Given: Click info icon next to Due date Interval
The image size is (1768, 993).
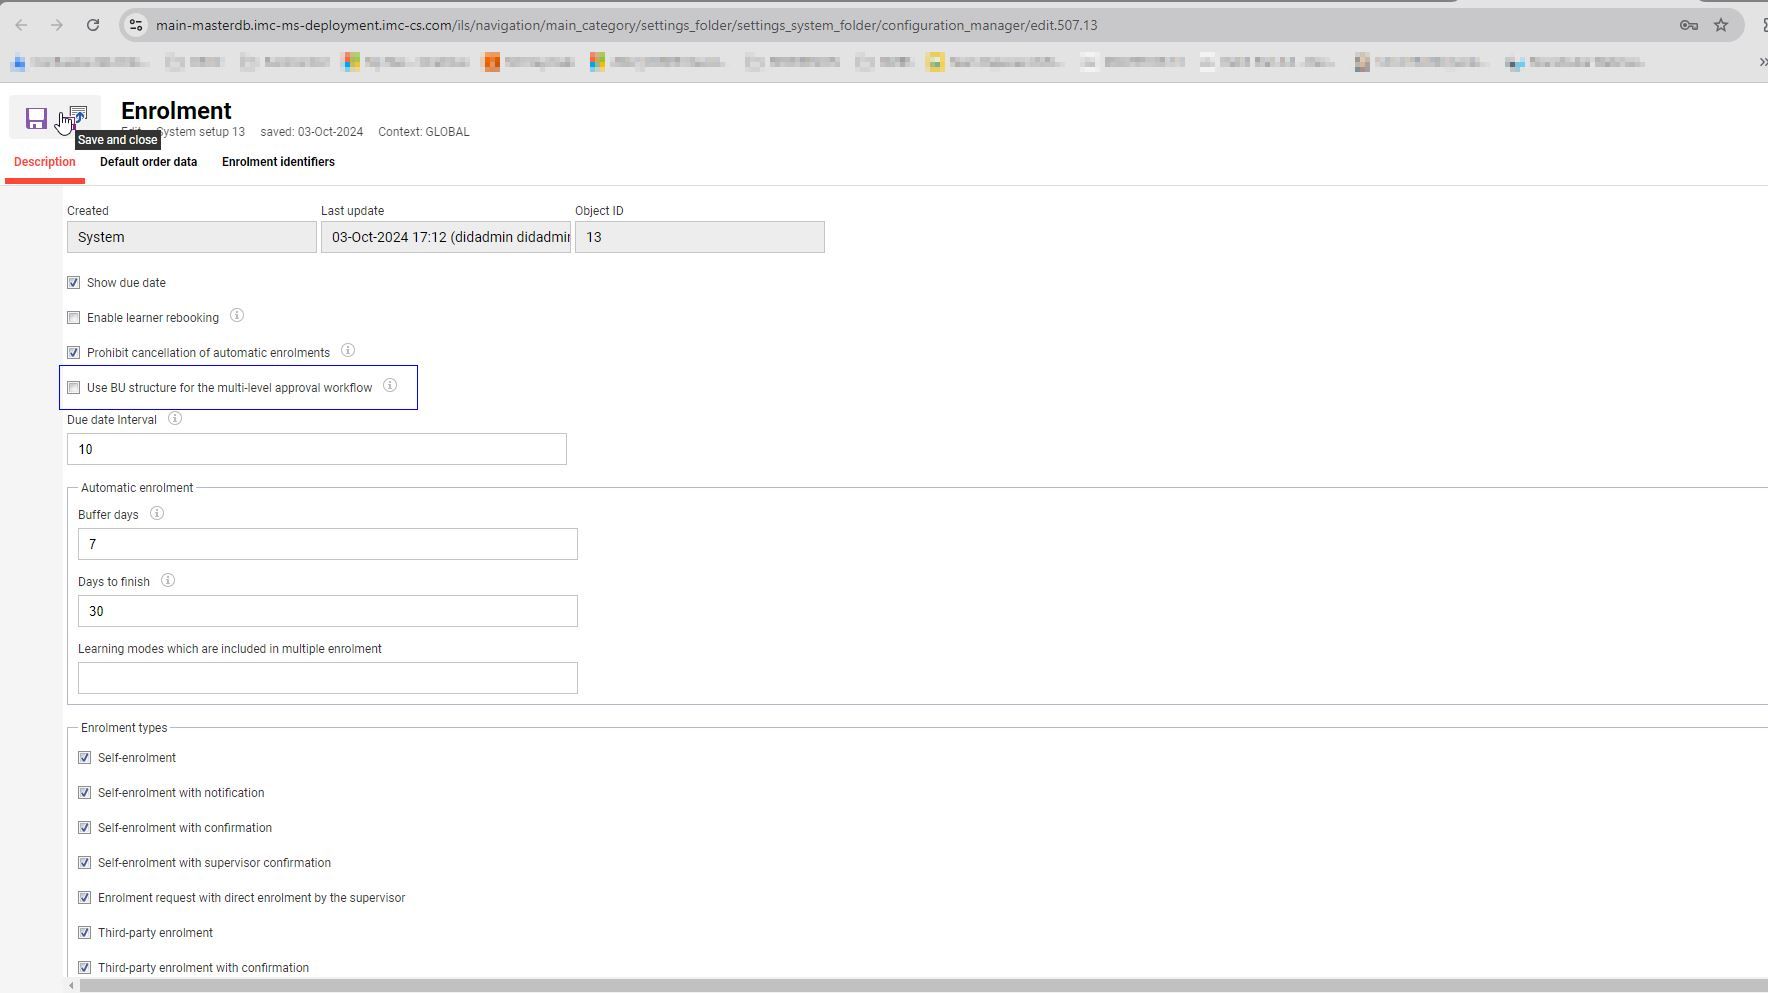Looking at the screenshot, I should (x=175, y=419).
